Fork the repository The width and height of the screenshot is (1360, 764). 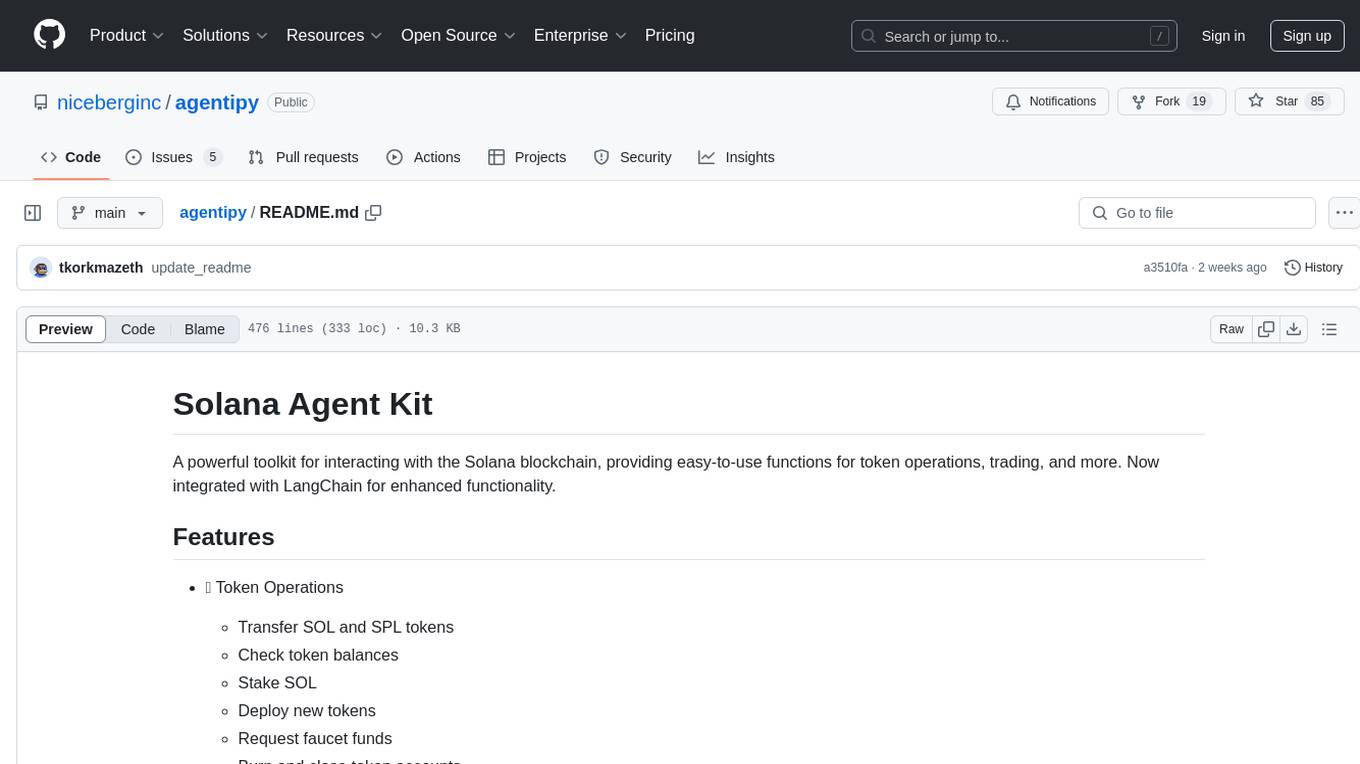point(1171,102)
